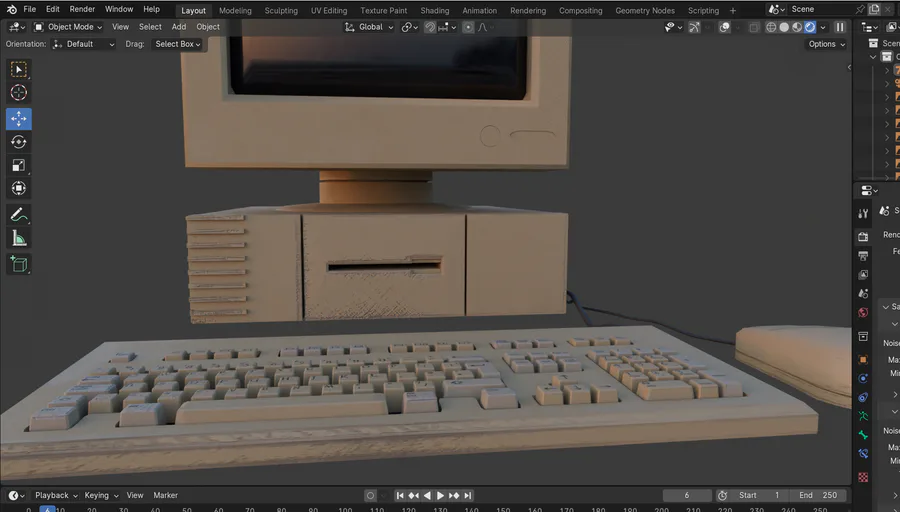Open the Default orientation dropdown

coord(83,44)
